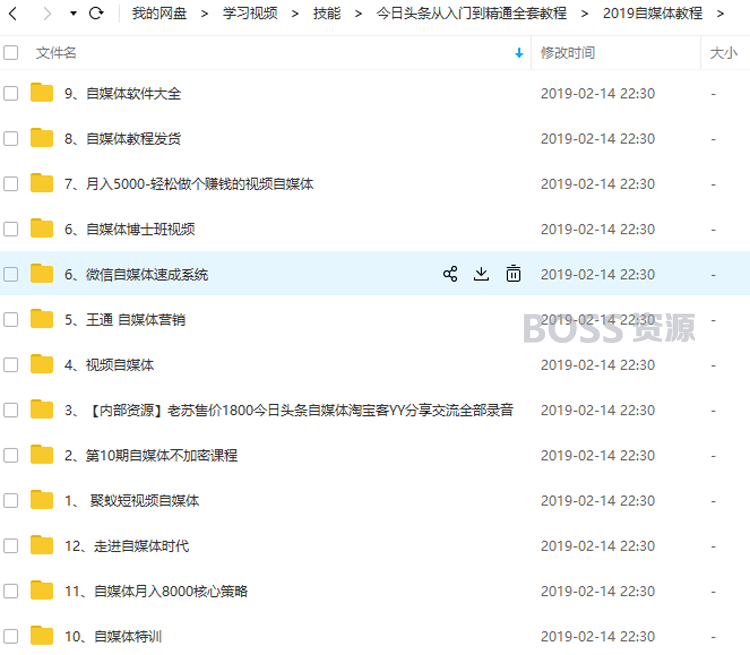Screen dimensions: 750x655
Task: Open 7、月入5000-轻松做个赚钱的视频自媒体
Action: (189, 184)
